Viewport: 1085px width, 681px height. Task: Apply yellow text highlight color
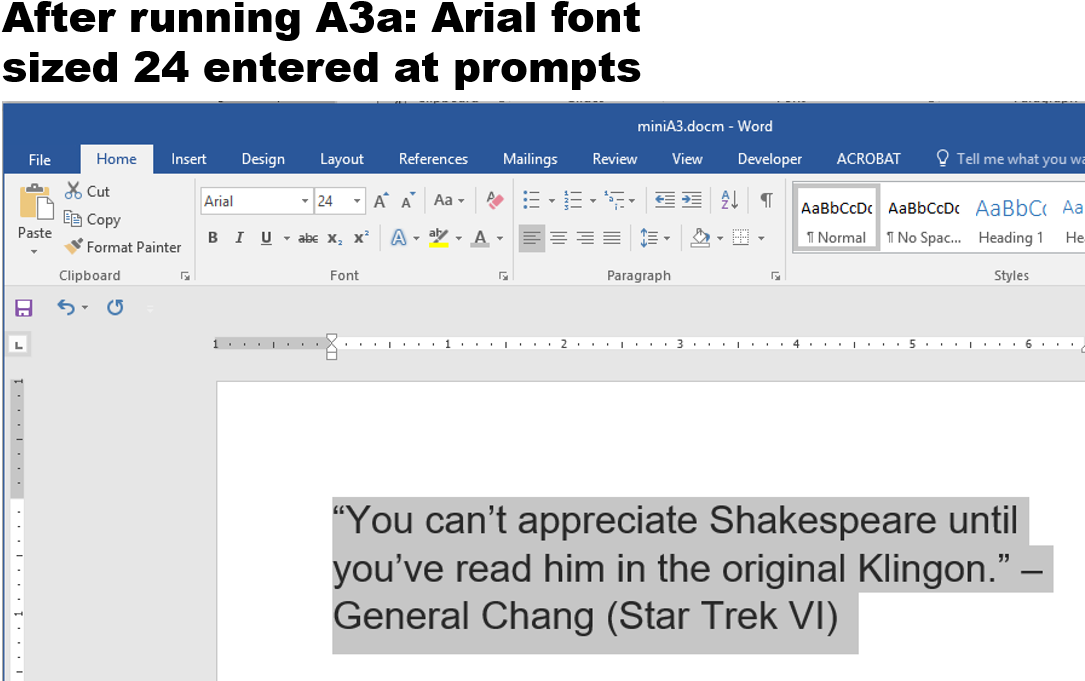[438, 238]
